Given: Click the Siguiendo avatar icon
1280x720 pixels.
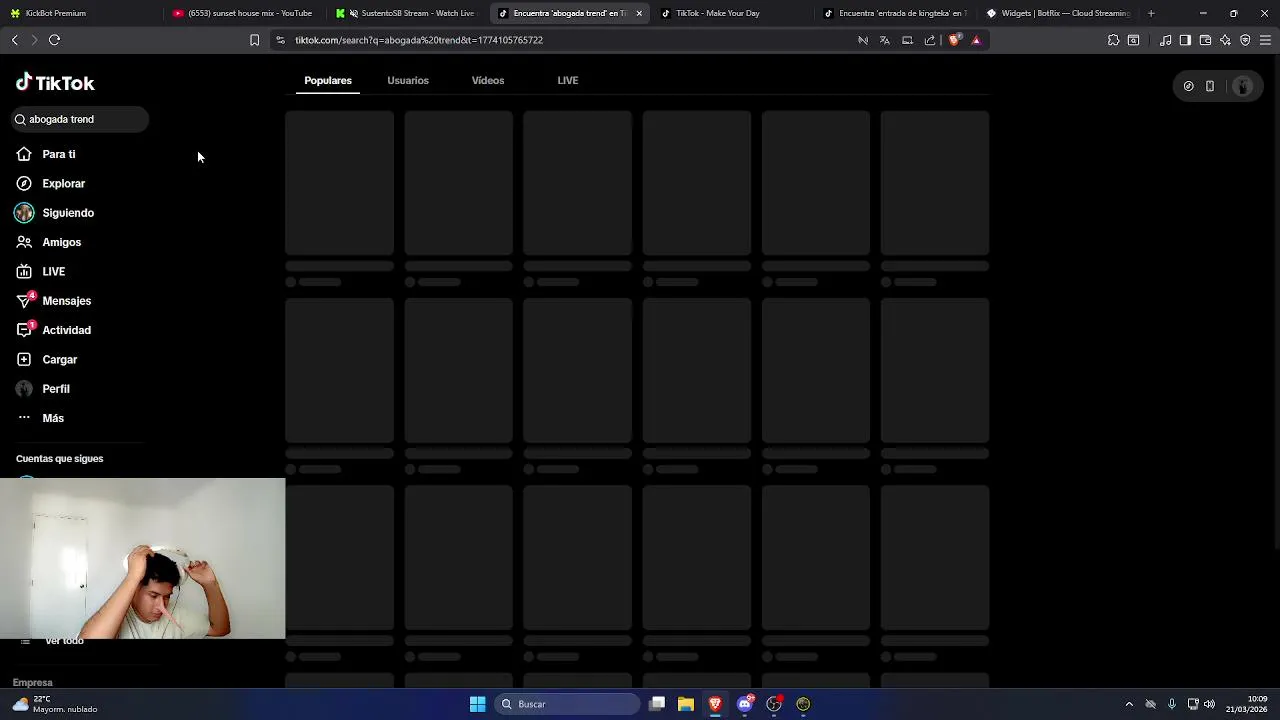Looking at the screenshot, I should 24,213.
